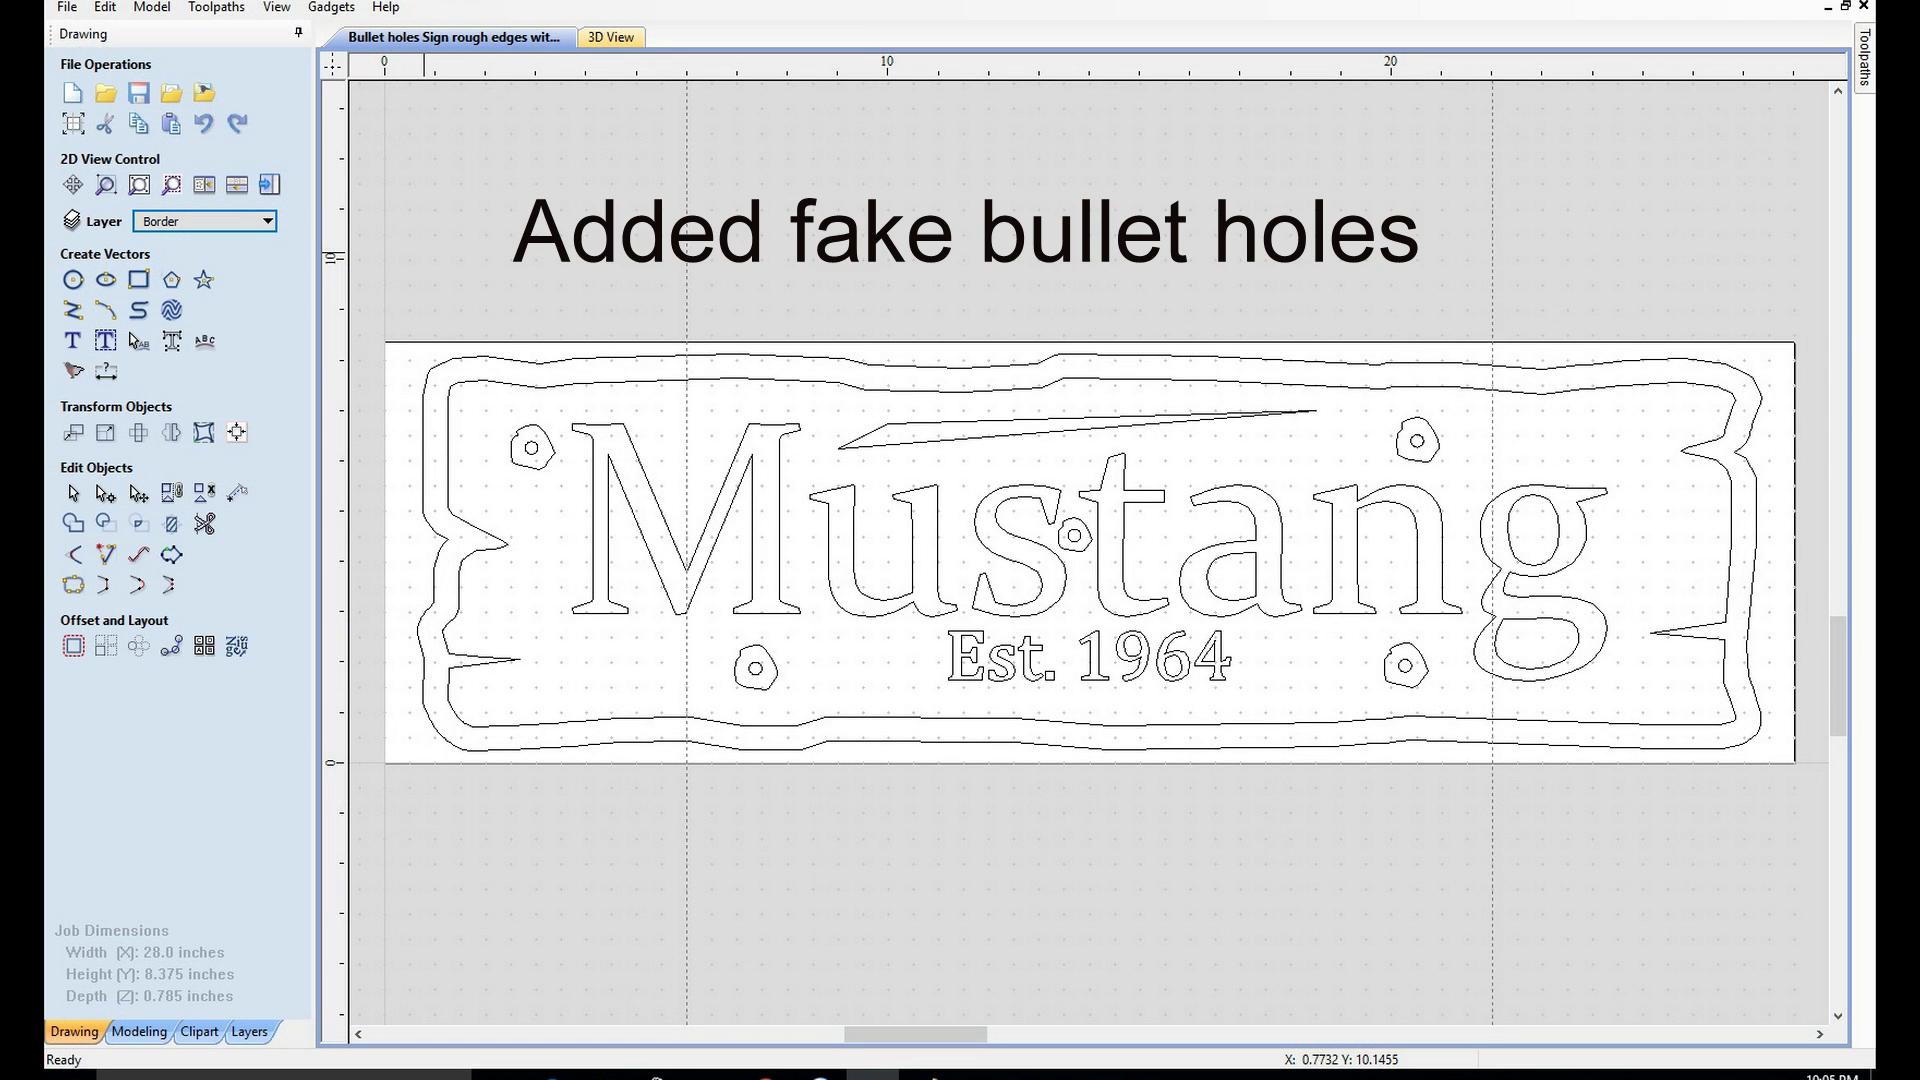Expand the Toolpaths side panel tab
The width and height of the screenshot is (1920, 1080).
[1865, 58]
